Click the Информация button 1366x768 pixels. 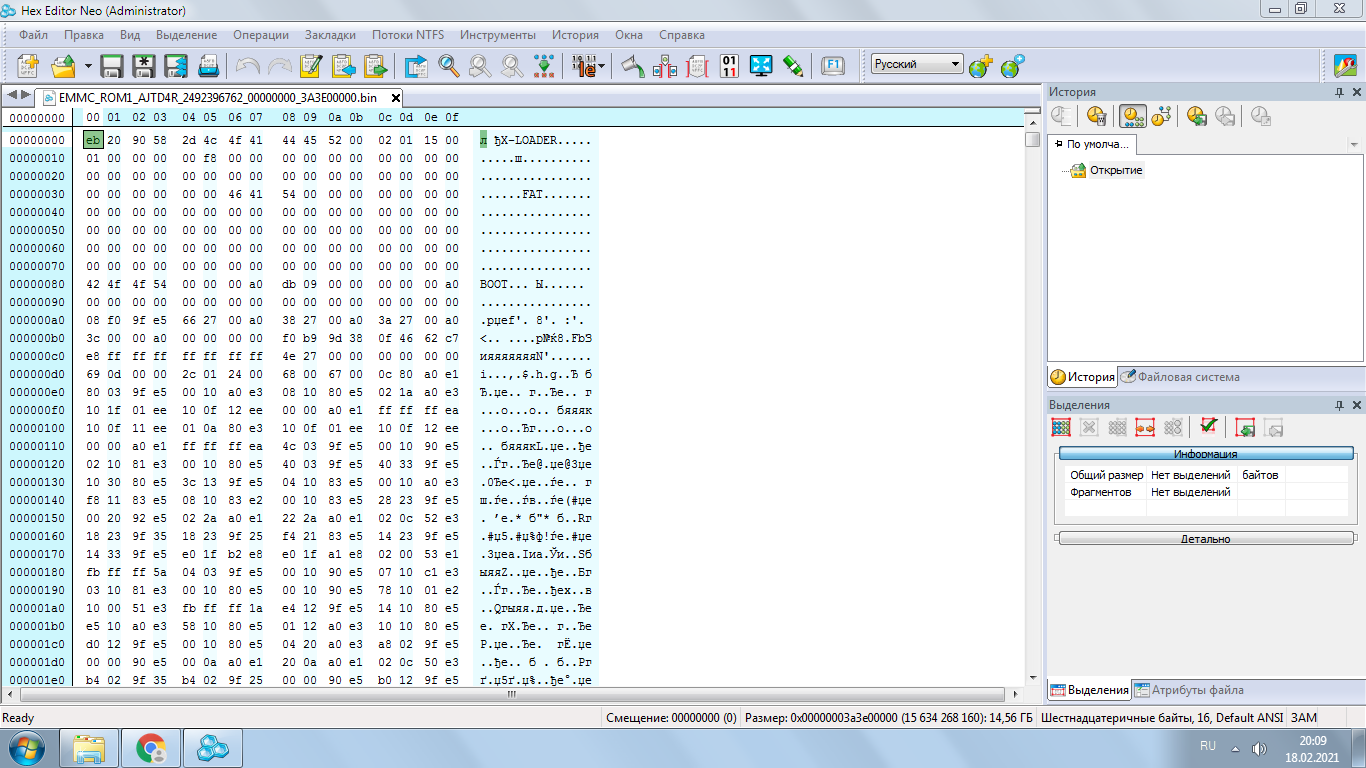tap(1205, 454)
